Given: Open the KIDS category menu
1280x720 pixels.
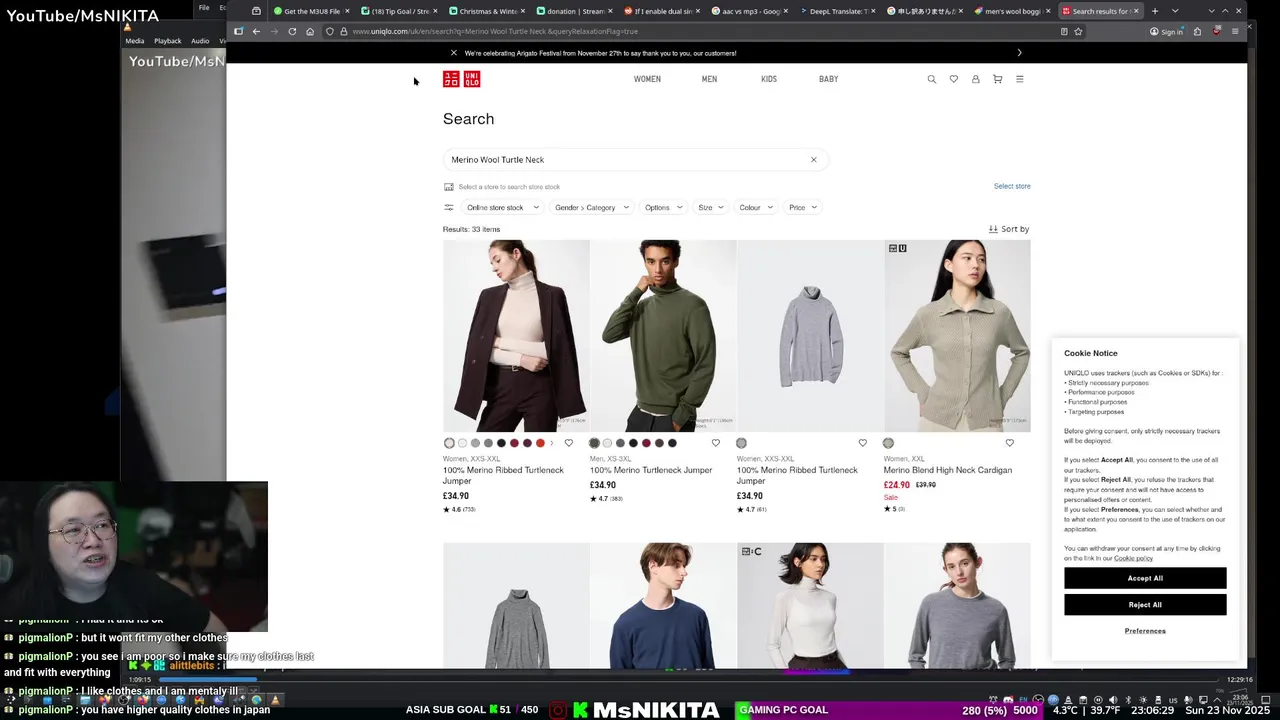Looking at the screenshot, I should pos(769,79).
